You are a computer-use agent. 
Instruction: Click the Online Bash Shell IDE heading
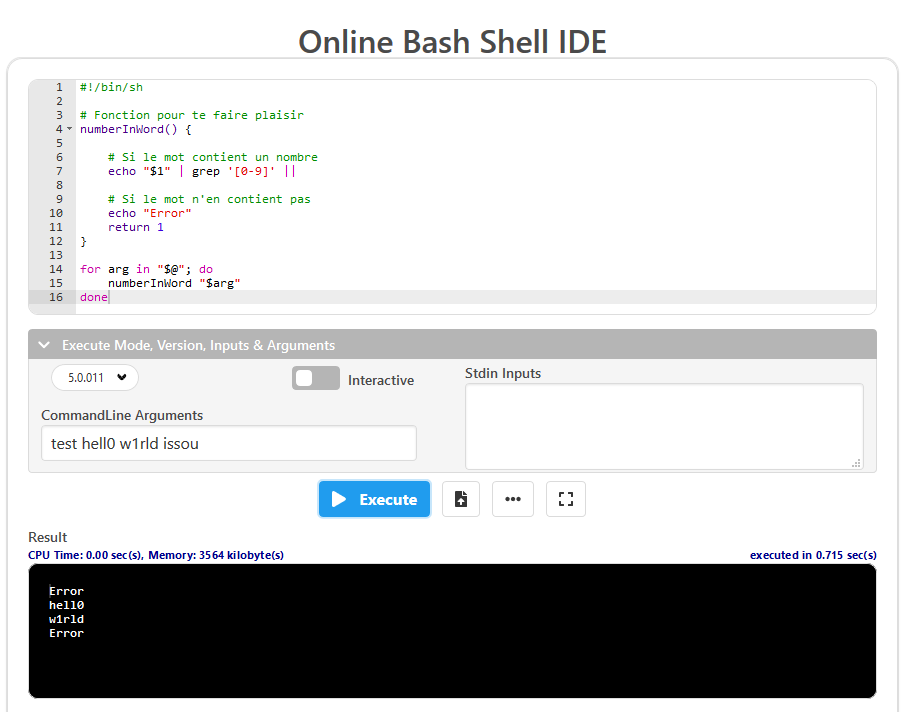(452, 41)
